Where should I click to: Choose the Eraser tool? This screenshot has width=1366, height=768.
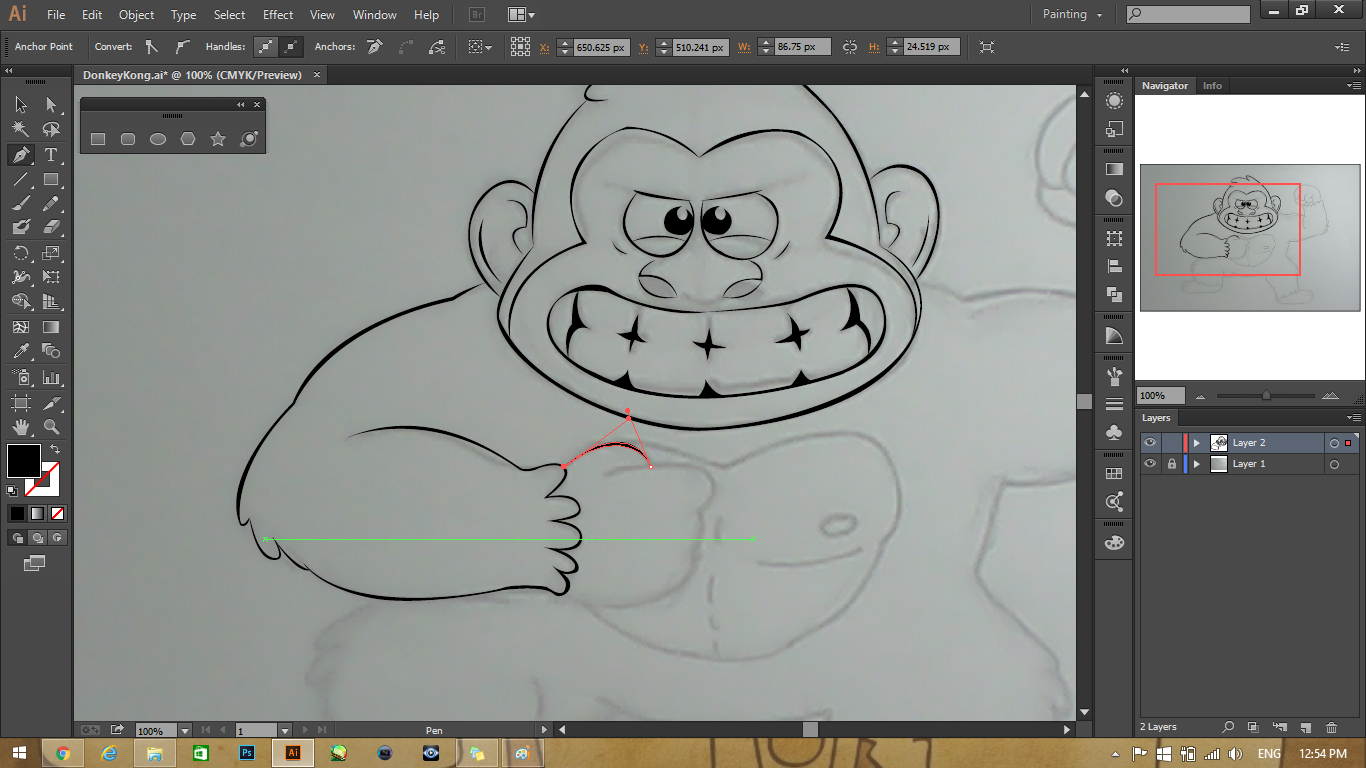(51, 227)
